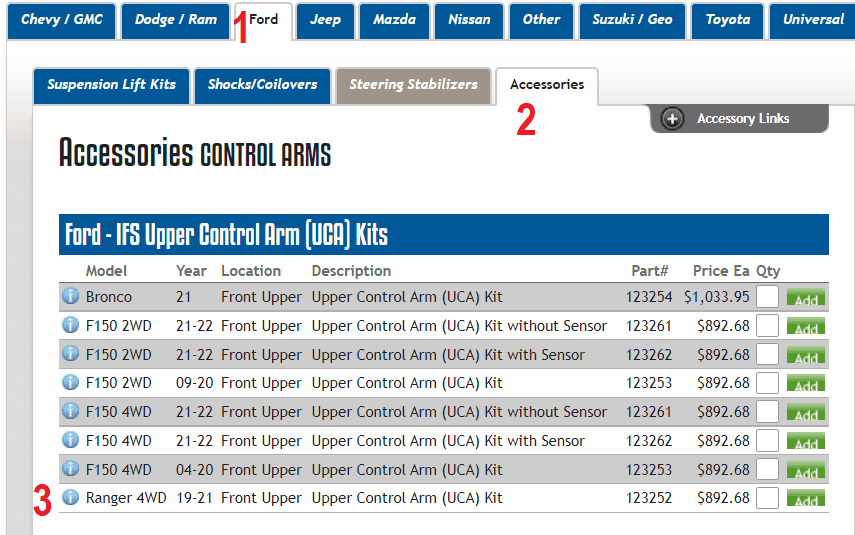Click the Year column header
This screenshot has height=535, width=855.
[x=191, y=270]
